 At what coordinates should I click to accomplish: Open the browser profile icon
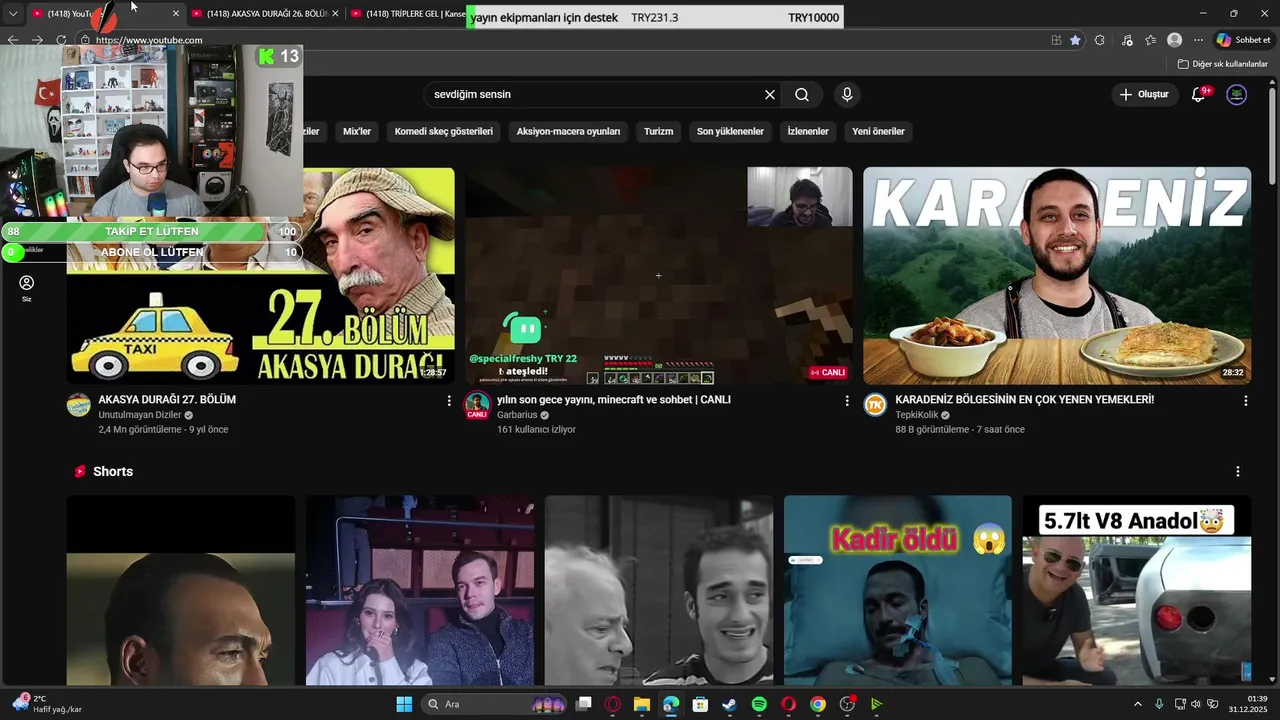1175,40
